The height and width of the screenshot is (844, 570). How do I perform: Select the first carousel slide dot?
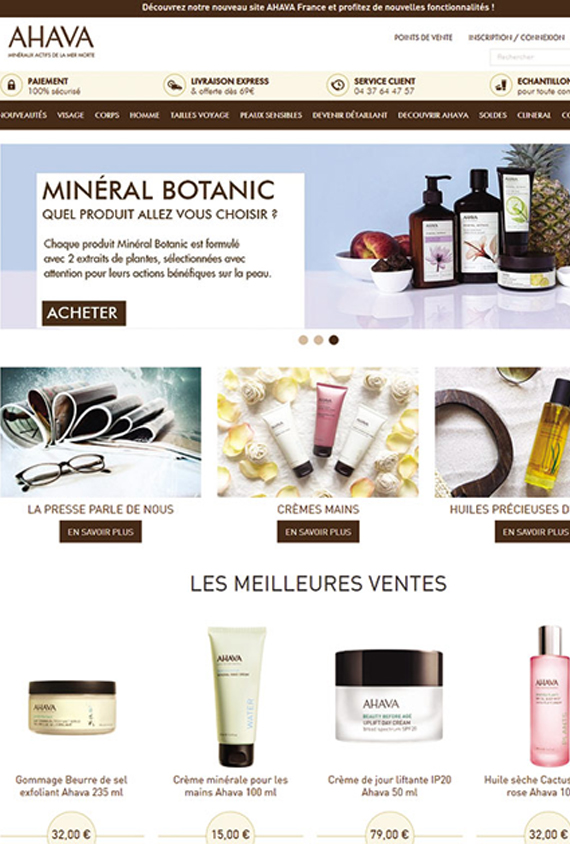[x=303, y=340]
